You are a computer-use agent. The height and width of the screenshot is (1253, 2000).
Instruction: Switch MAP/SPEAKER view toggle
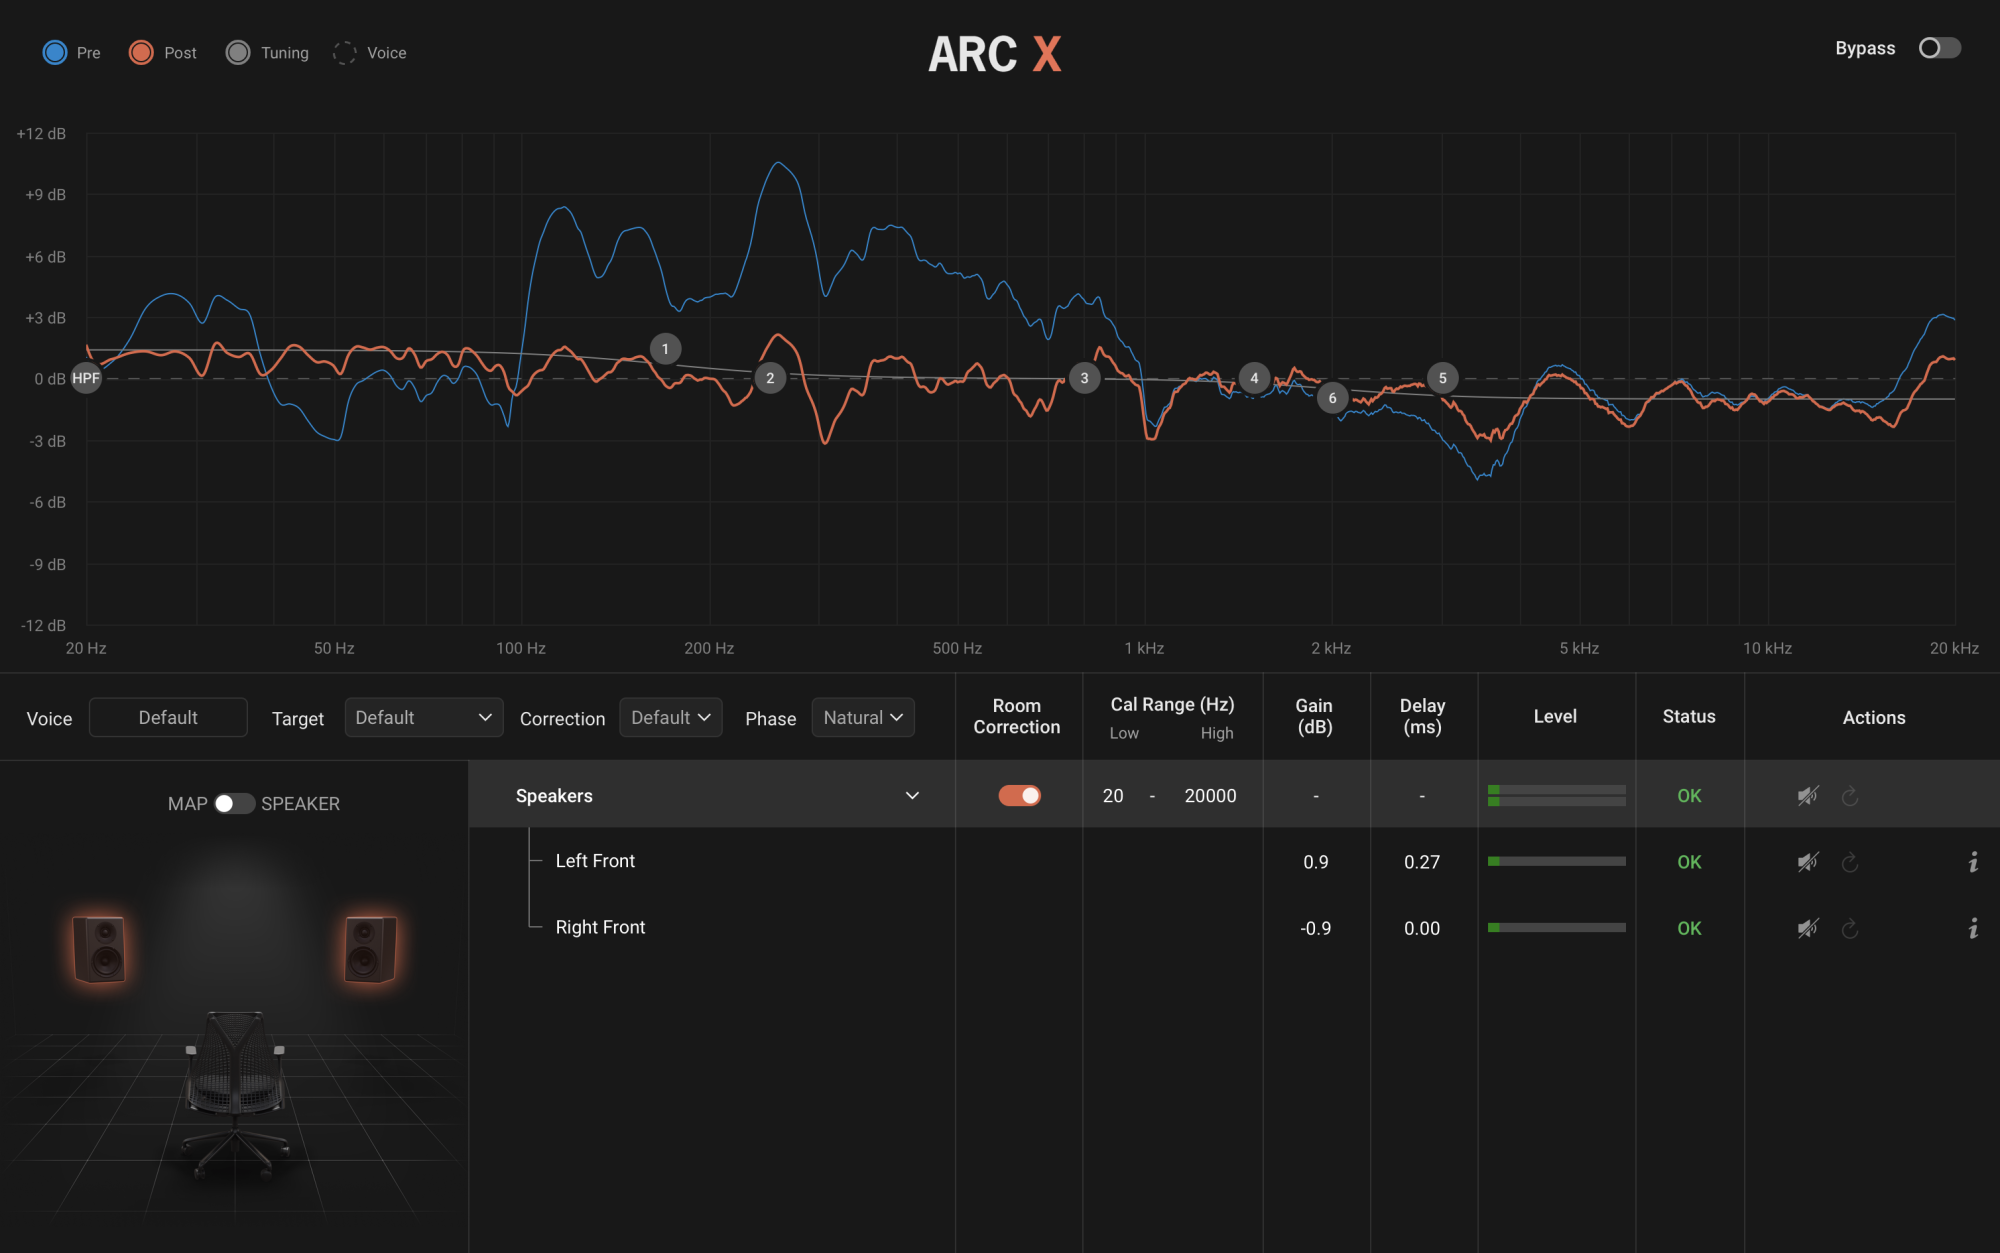[234, 804]
